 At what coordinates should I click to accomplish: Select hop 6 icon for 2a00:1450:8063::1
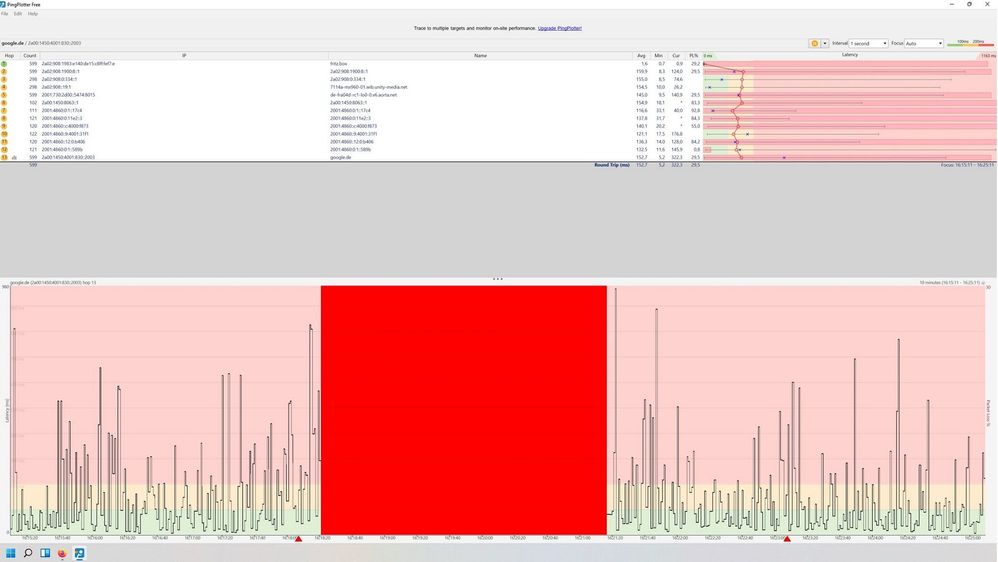click(4, 102)
